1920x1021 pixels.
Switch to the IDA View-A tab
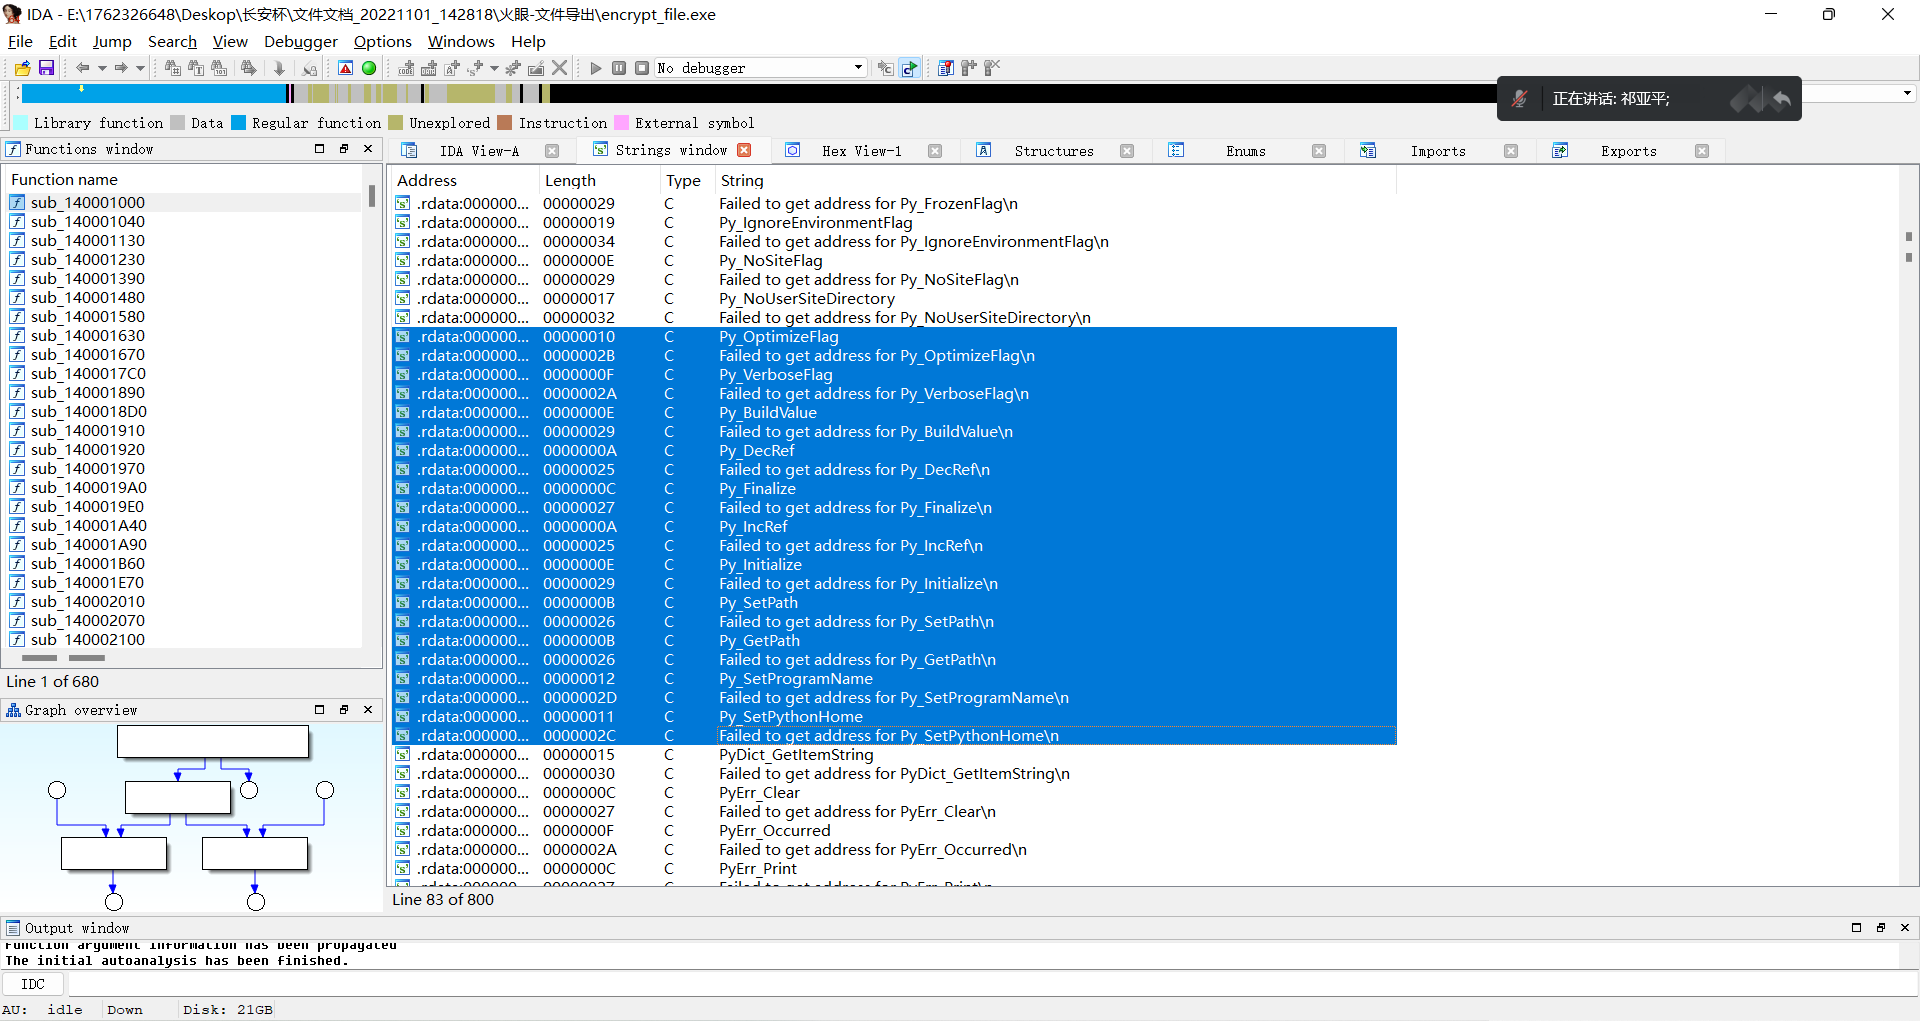(479, 151)
